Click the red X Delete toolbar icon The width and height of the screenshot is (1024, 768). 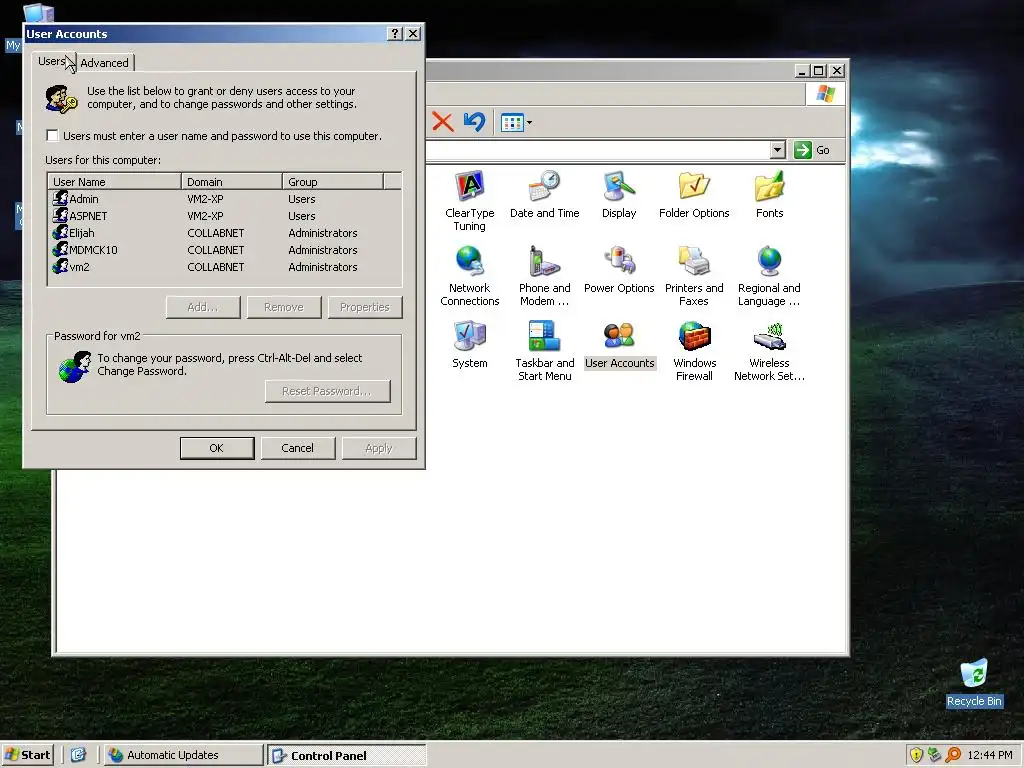442,121
